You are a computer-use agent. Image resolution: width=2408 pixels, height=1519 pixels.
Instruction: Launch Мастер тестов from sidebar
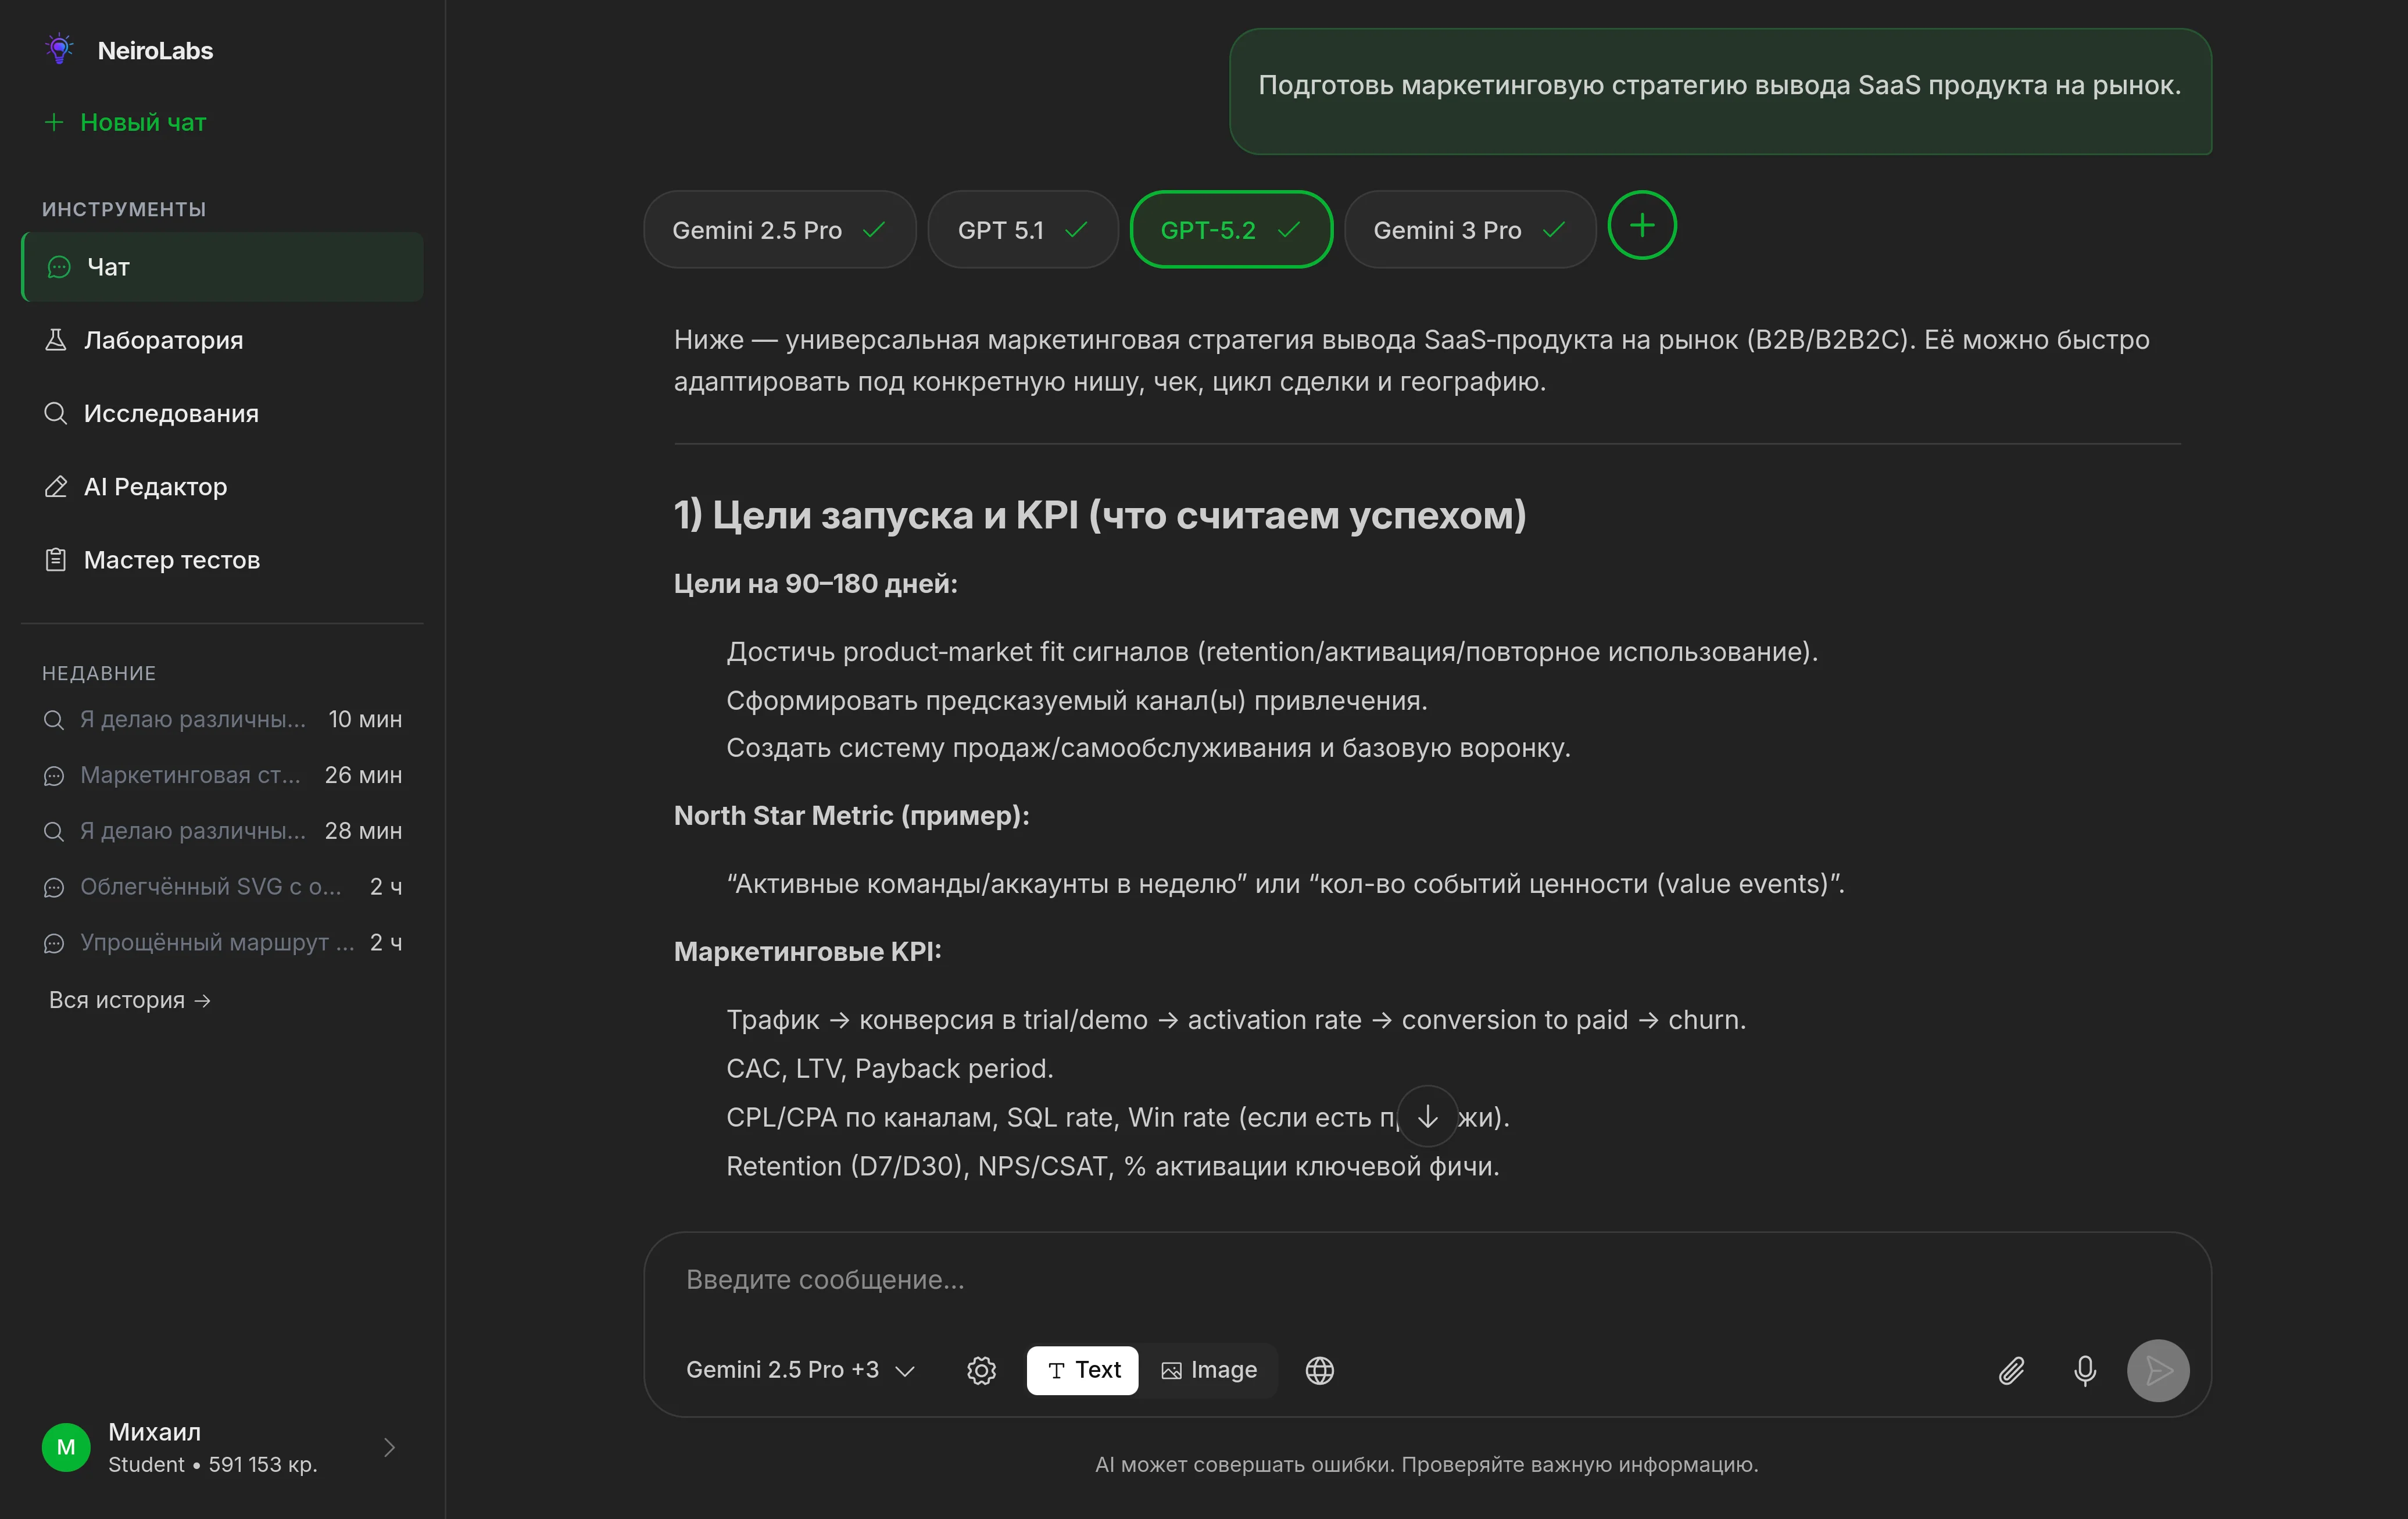171,559
